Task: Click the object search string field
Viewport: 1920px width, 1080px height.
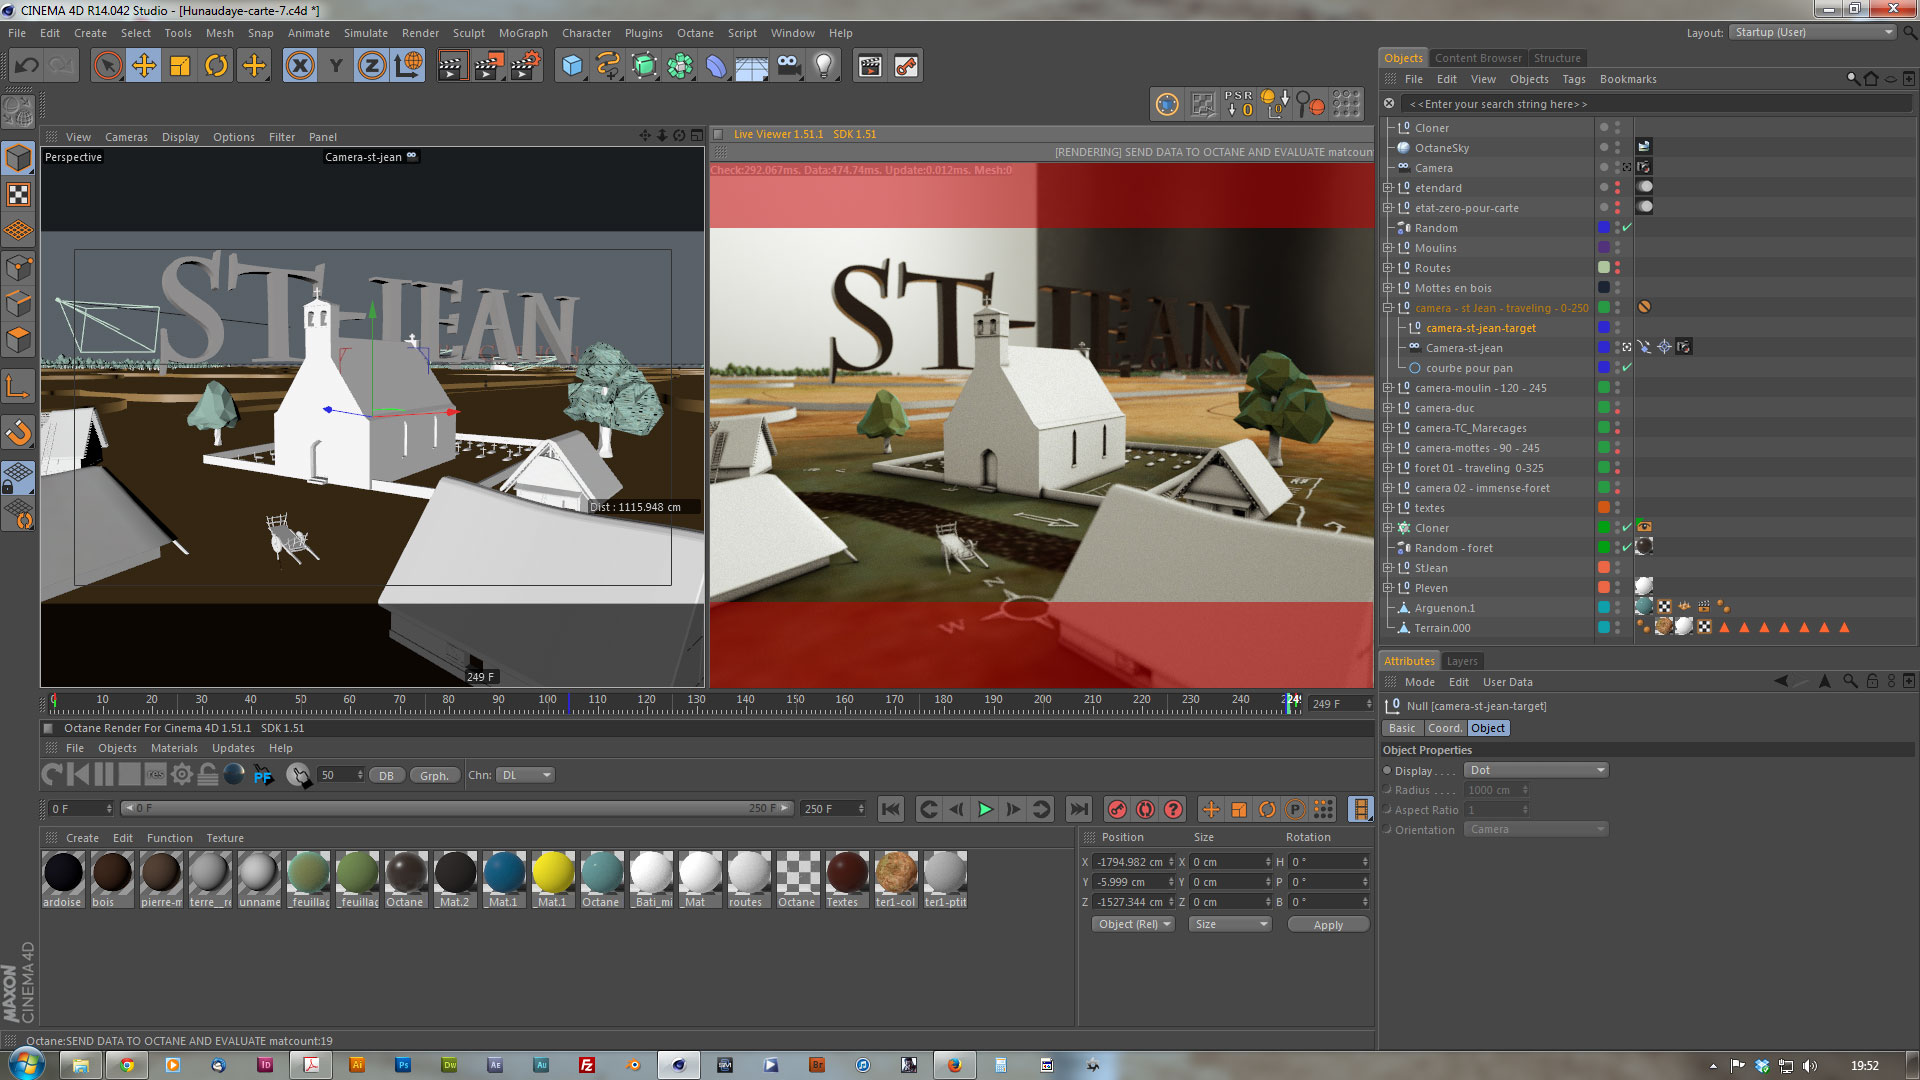Action: coord(1655,104)
